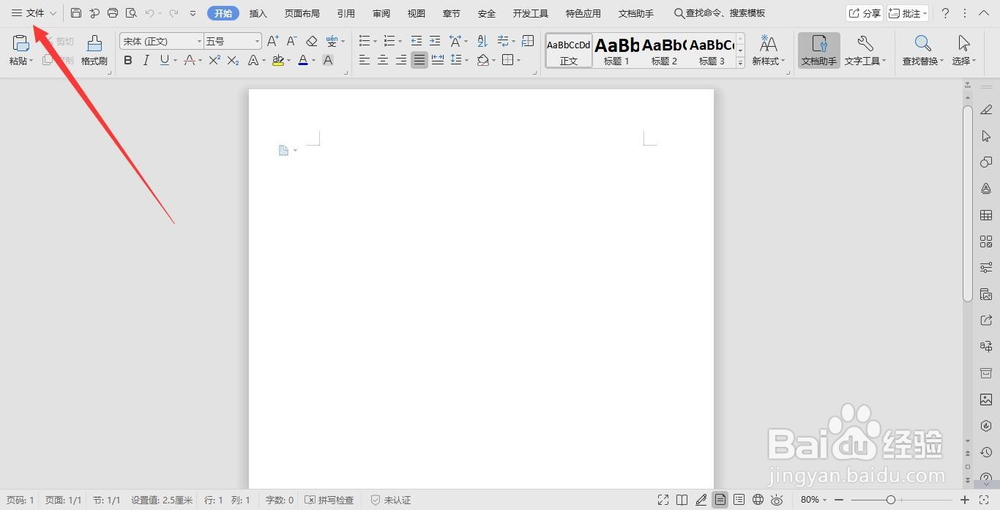Click the sort A-Z icon
Image resolution: width=1000 pixels, height=510 pixels.
tap(482, 41)
